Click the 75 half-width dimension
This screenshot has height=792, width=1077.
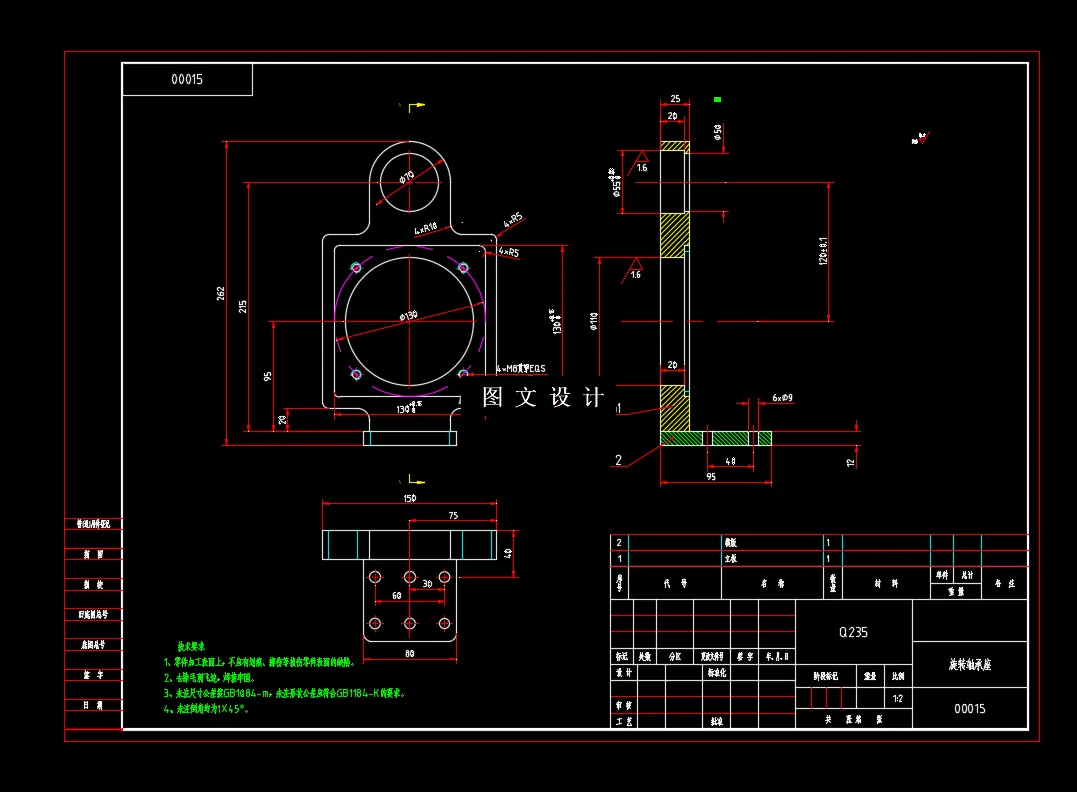click(453, 515)
